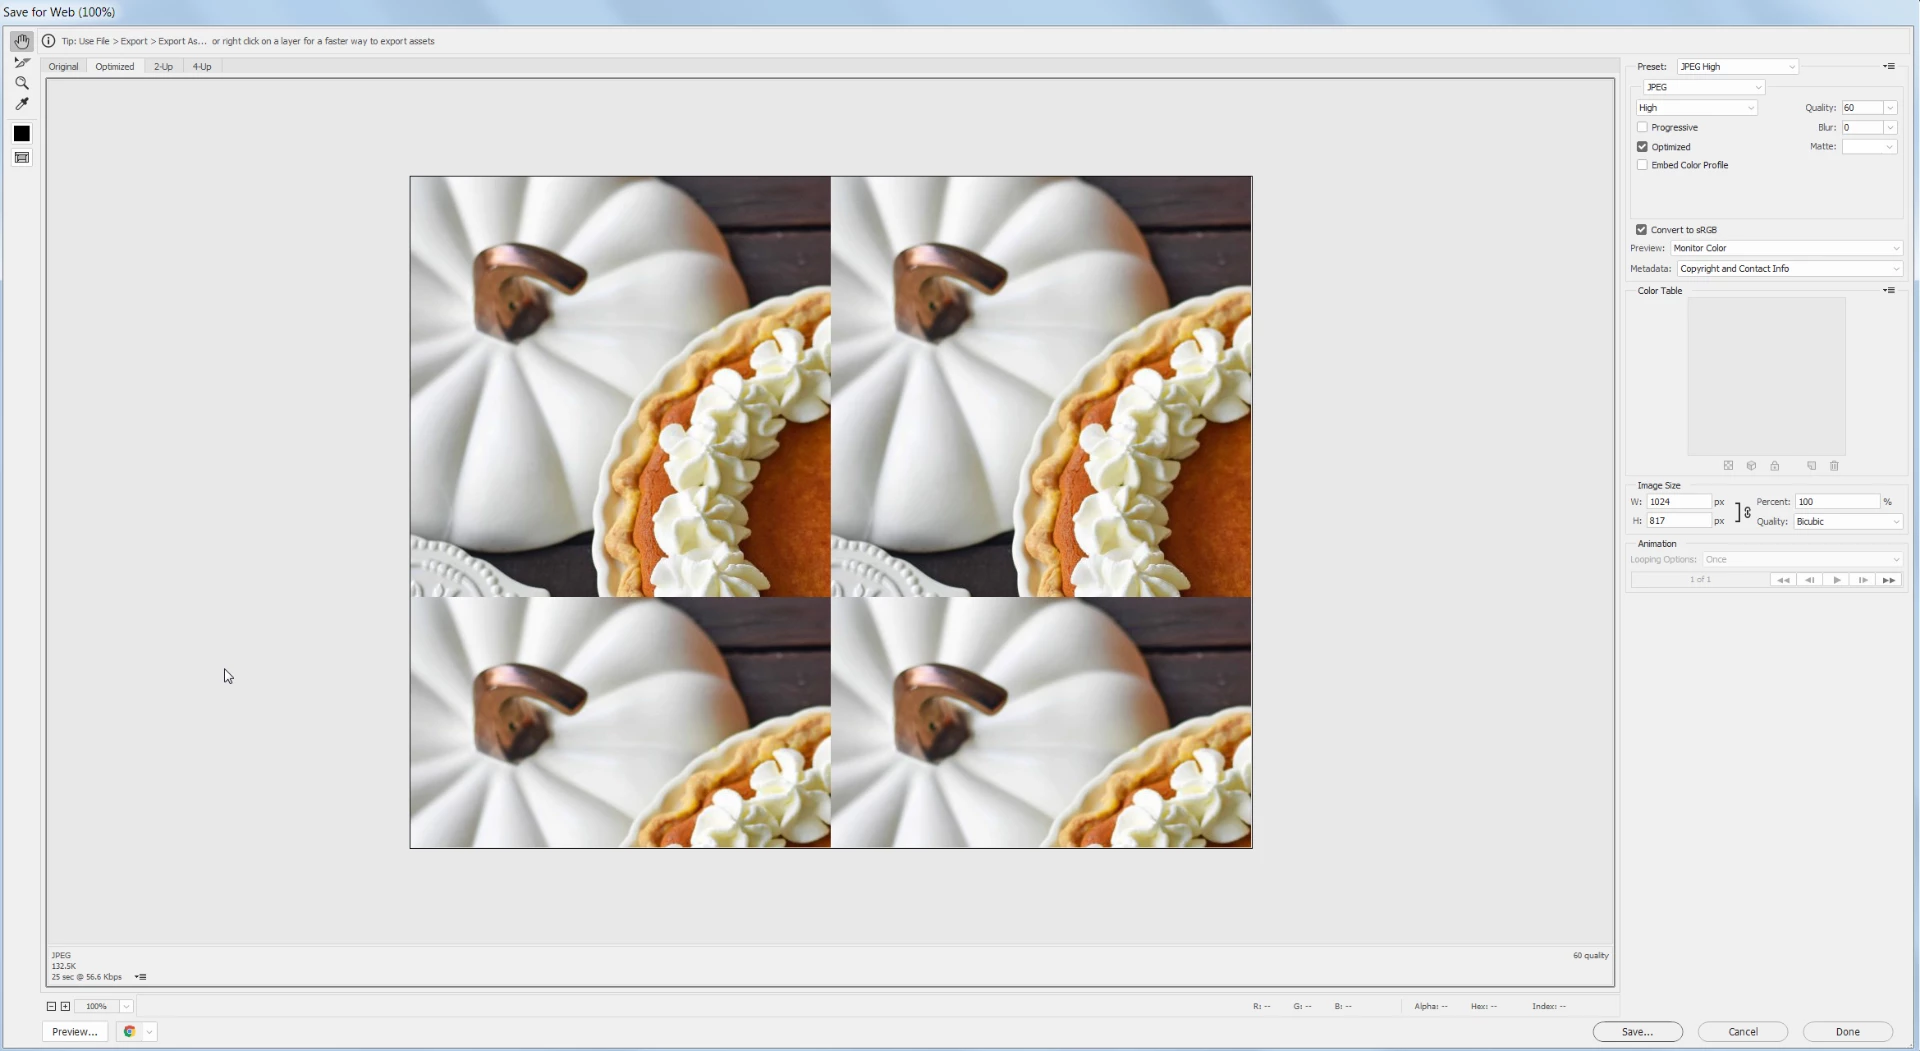Click the '25 sec @ 56.6 Kbps' text
The width and height of the screenshot is (1920, 1051).
(87, 977)
